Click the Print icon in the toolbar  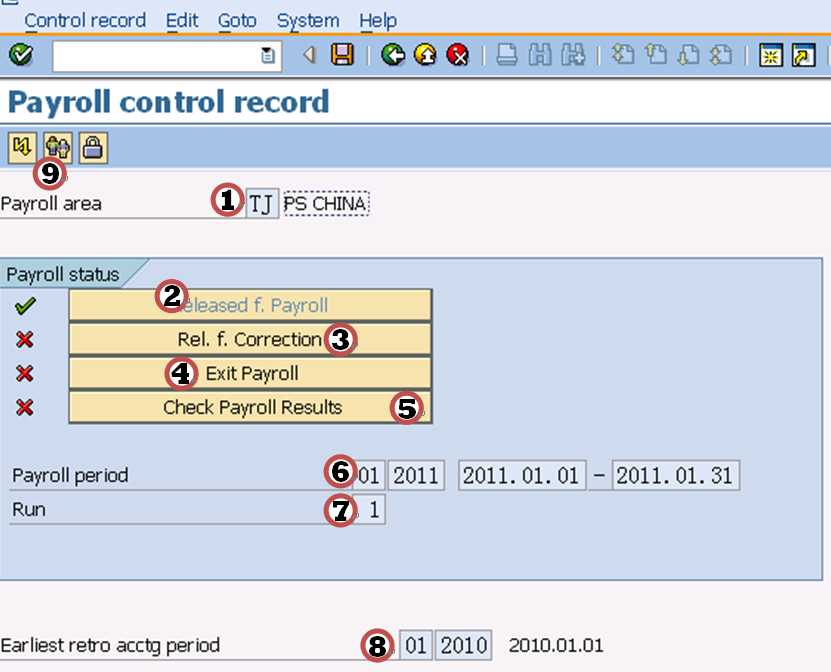point(507,55)
